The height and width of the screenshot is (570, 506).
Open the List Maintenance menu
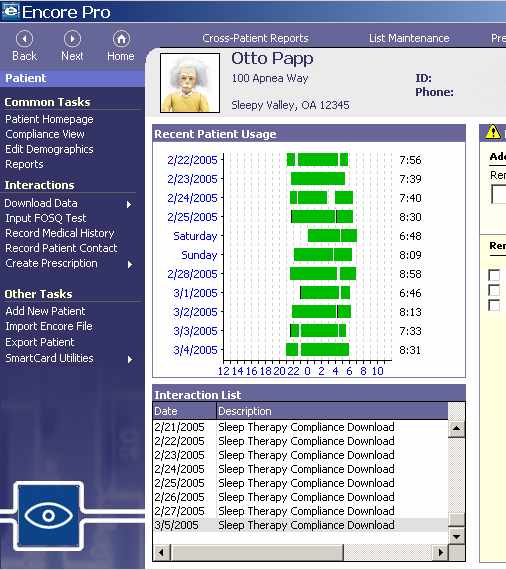pyautogui.click(x=409, y=38)
